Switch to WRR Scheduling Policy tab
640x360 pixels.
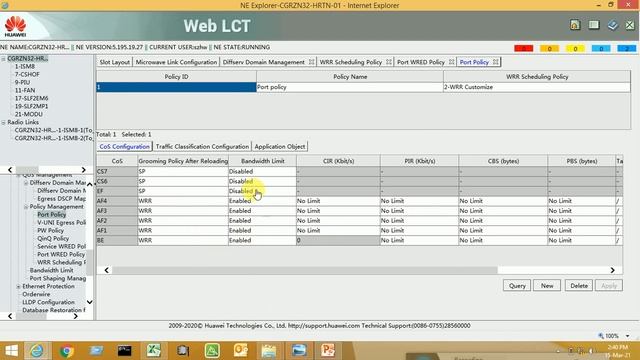pos(351,62)
